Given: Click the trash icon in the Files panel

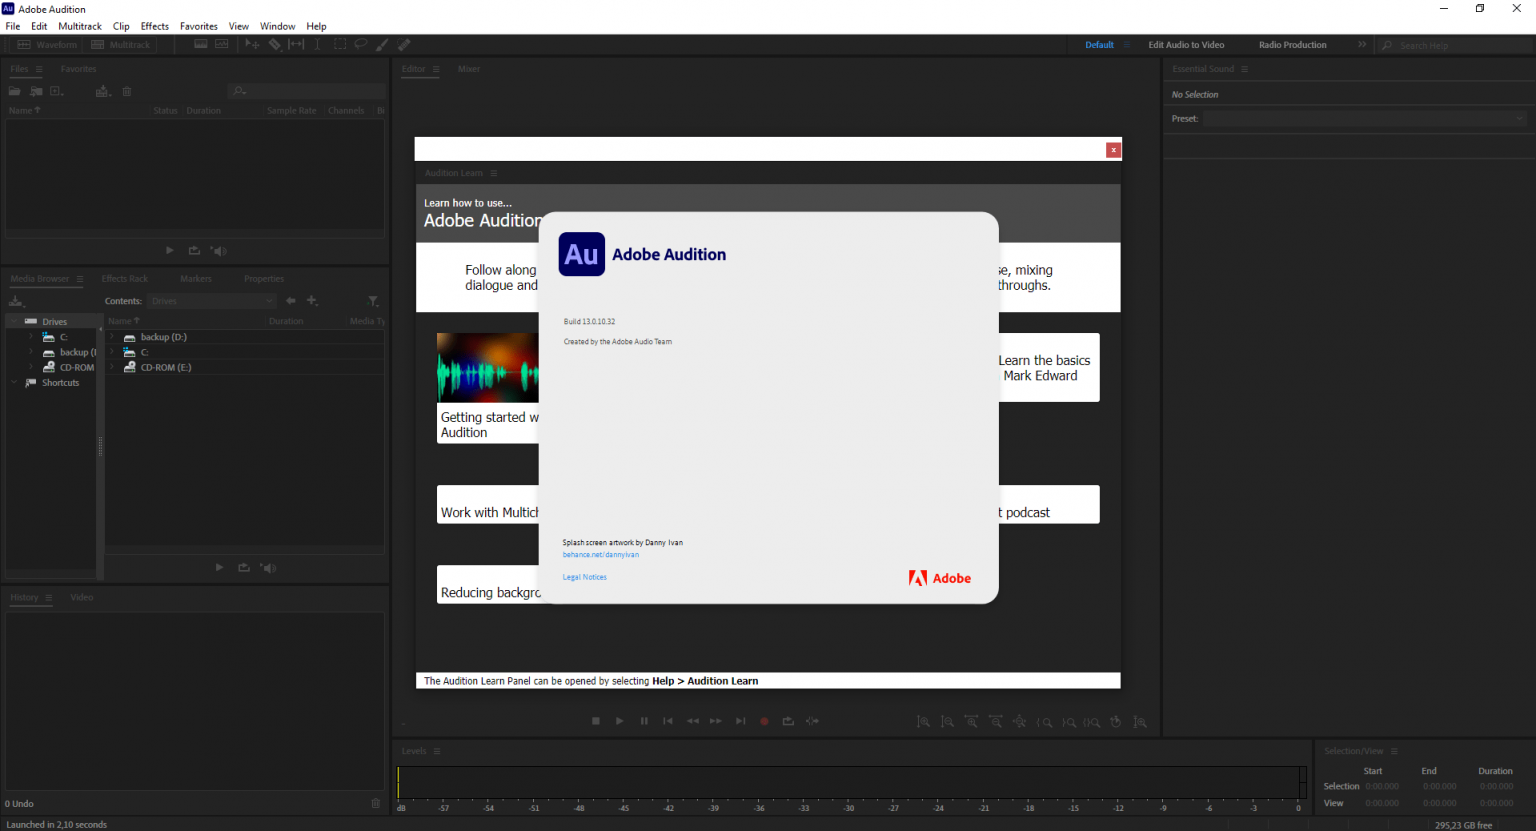Looking at the screenshot, I should [x=127, y=91].
